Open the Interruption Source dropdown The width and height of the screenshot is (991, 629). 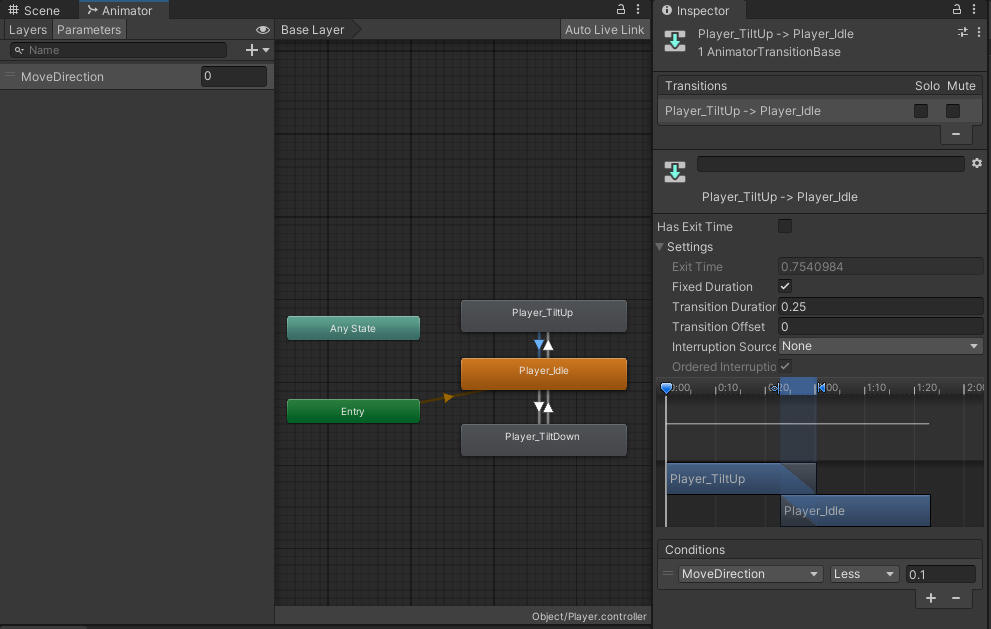coord(880,346)
